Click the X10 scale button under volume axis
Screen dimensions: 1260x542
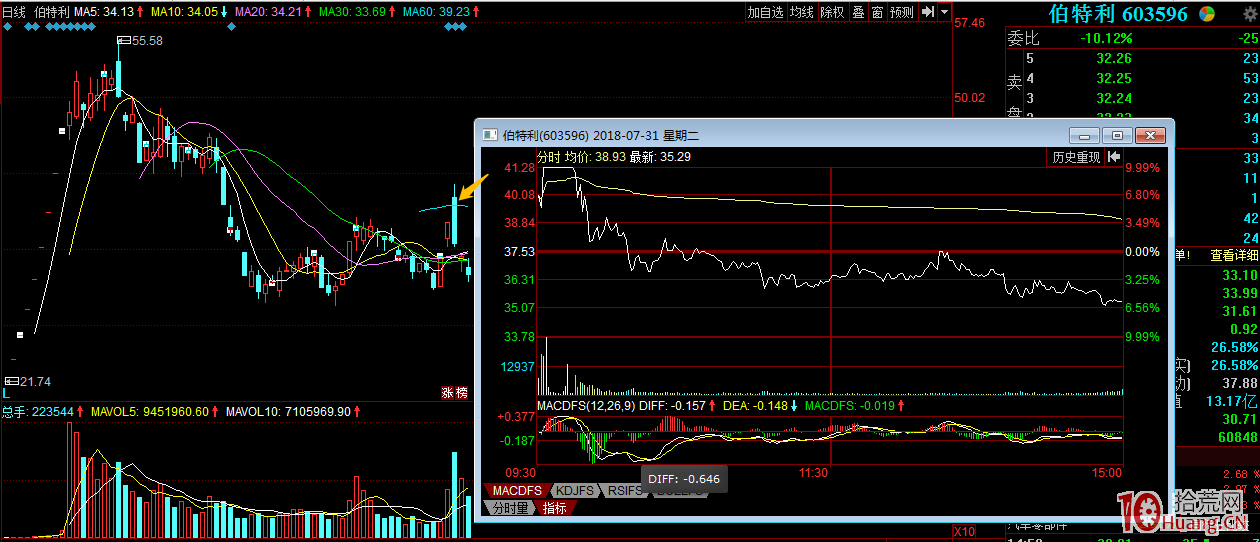tap(965, 531)
